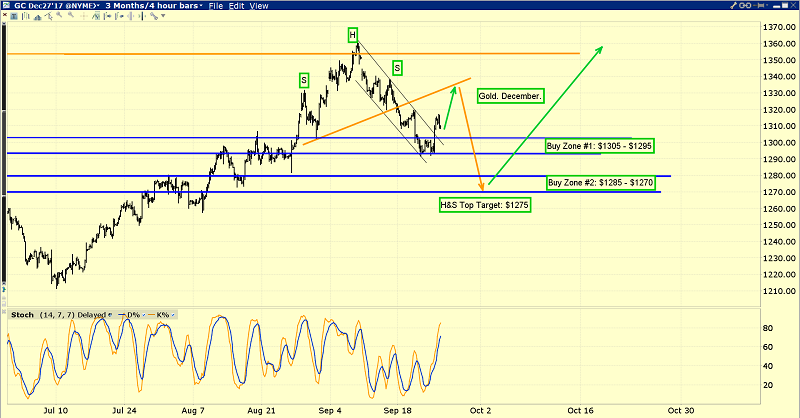Select the bar chart style icon
The height and width of the screenshot is (418, 800).
pyautogui.click(x=26, y=16)
